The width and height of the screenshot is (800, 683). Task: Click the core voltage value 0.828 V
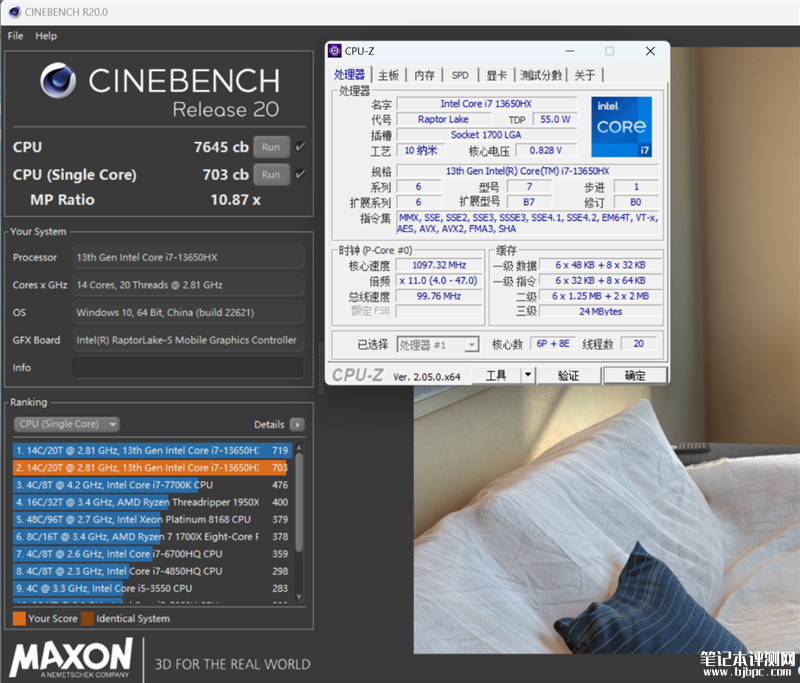point(546,150)
